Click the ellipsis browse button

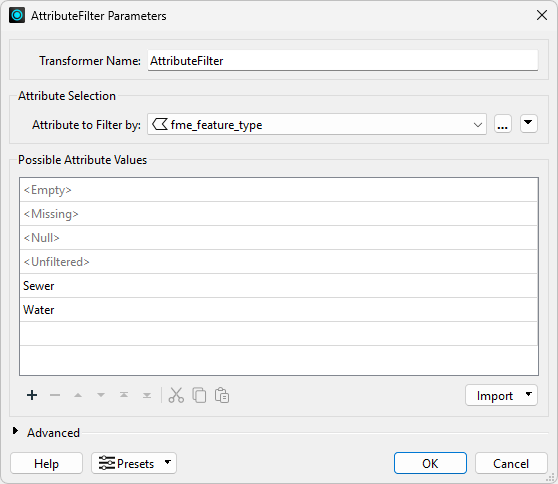point(502,124)
